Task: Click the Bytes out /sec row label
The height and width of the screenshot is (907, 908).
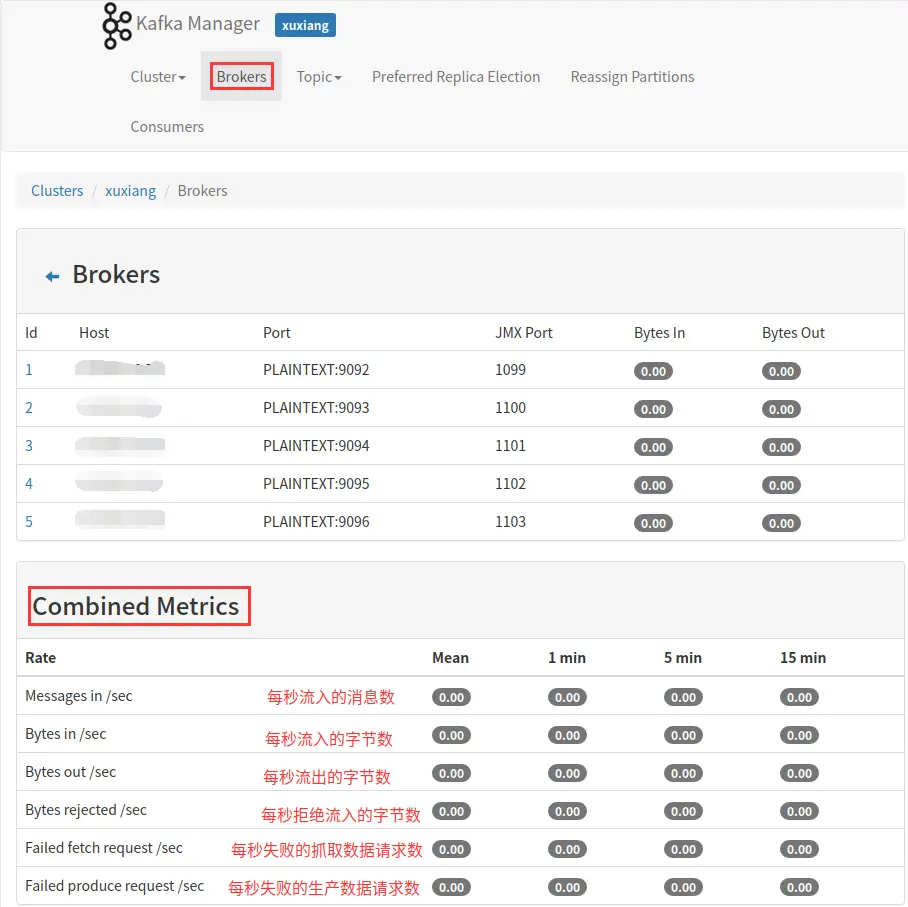Action: (x=70, y=771)
